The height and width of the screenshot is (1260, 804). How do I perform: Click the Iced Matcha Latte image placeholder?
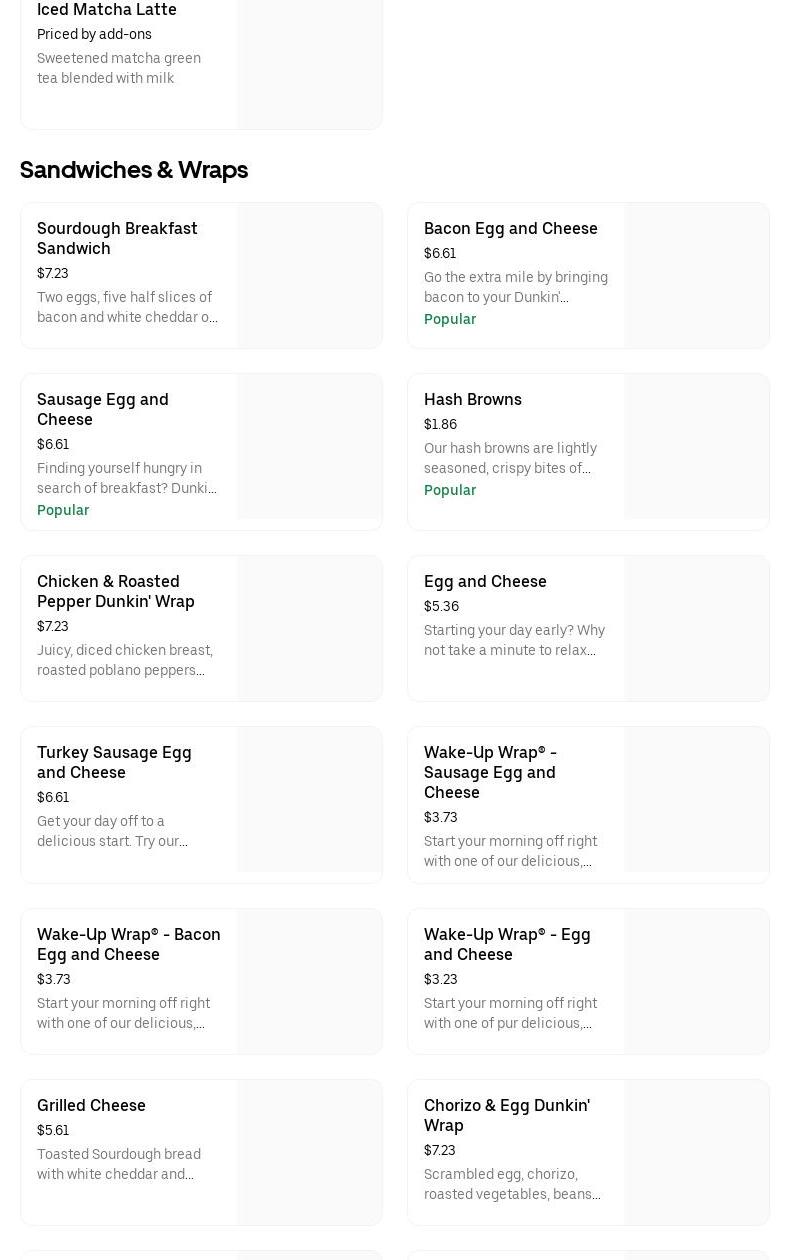[309, 60]
